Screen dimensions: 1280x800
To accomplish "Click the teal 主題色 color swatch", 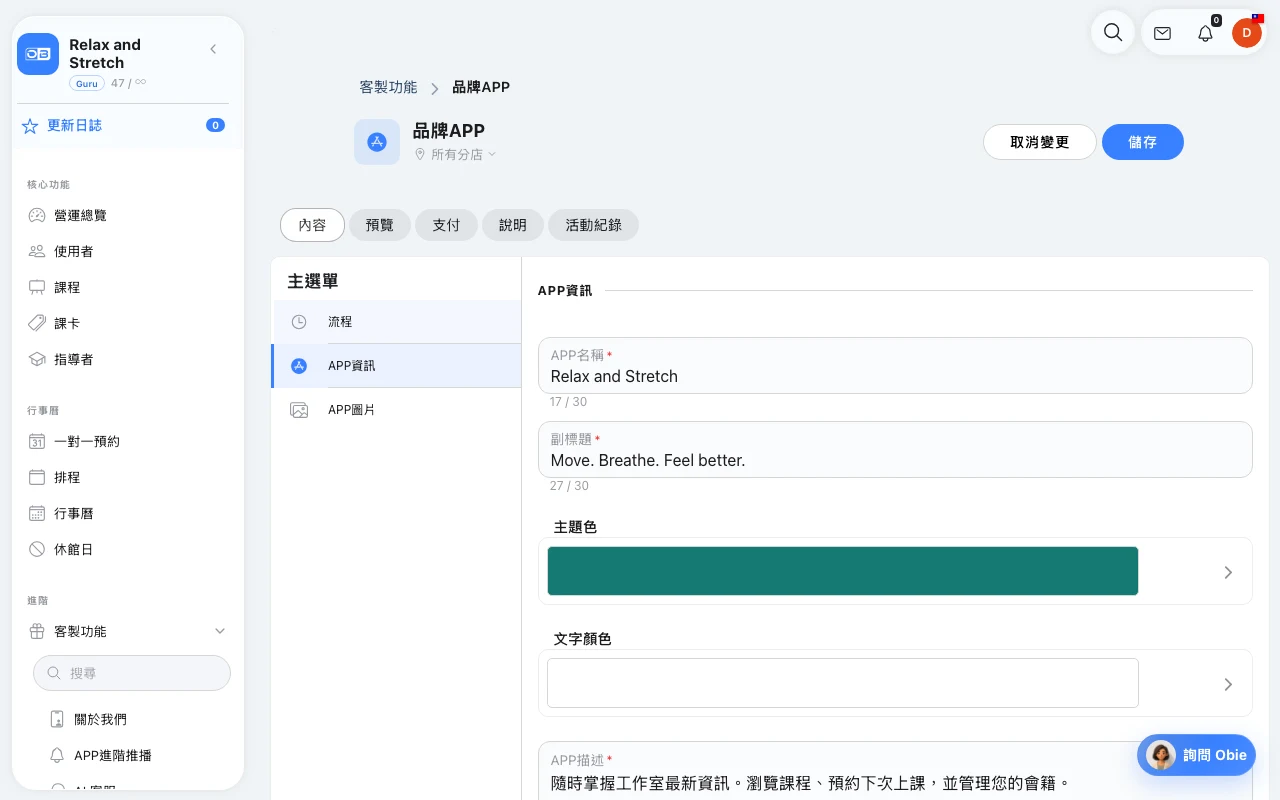I will pyautogui.click(x=842, y=571).
